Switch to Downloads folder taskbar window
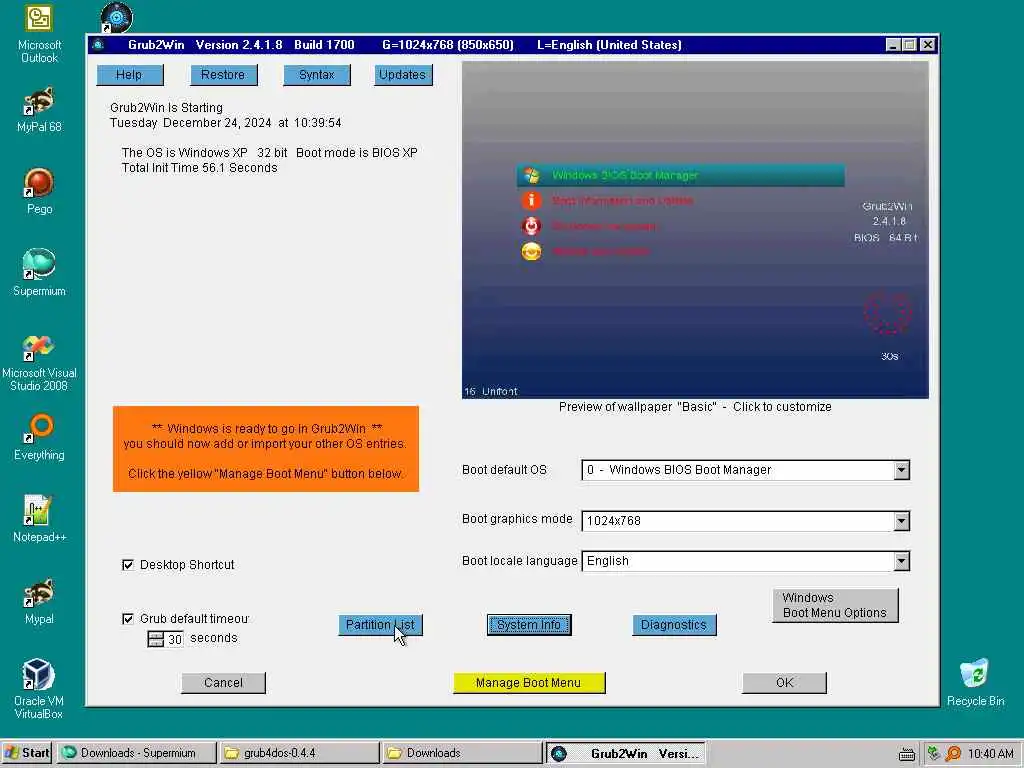Screen dimensions: 1024x768 pos(462,753)
